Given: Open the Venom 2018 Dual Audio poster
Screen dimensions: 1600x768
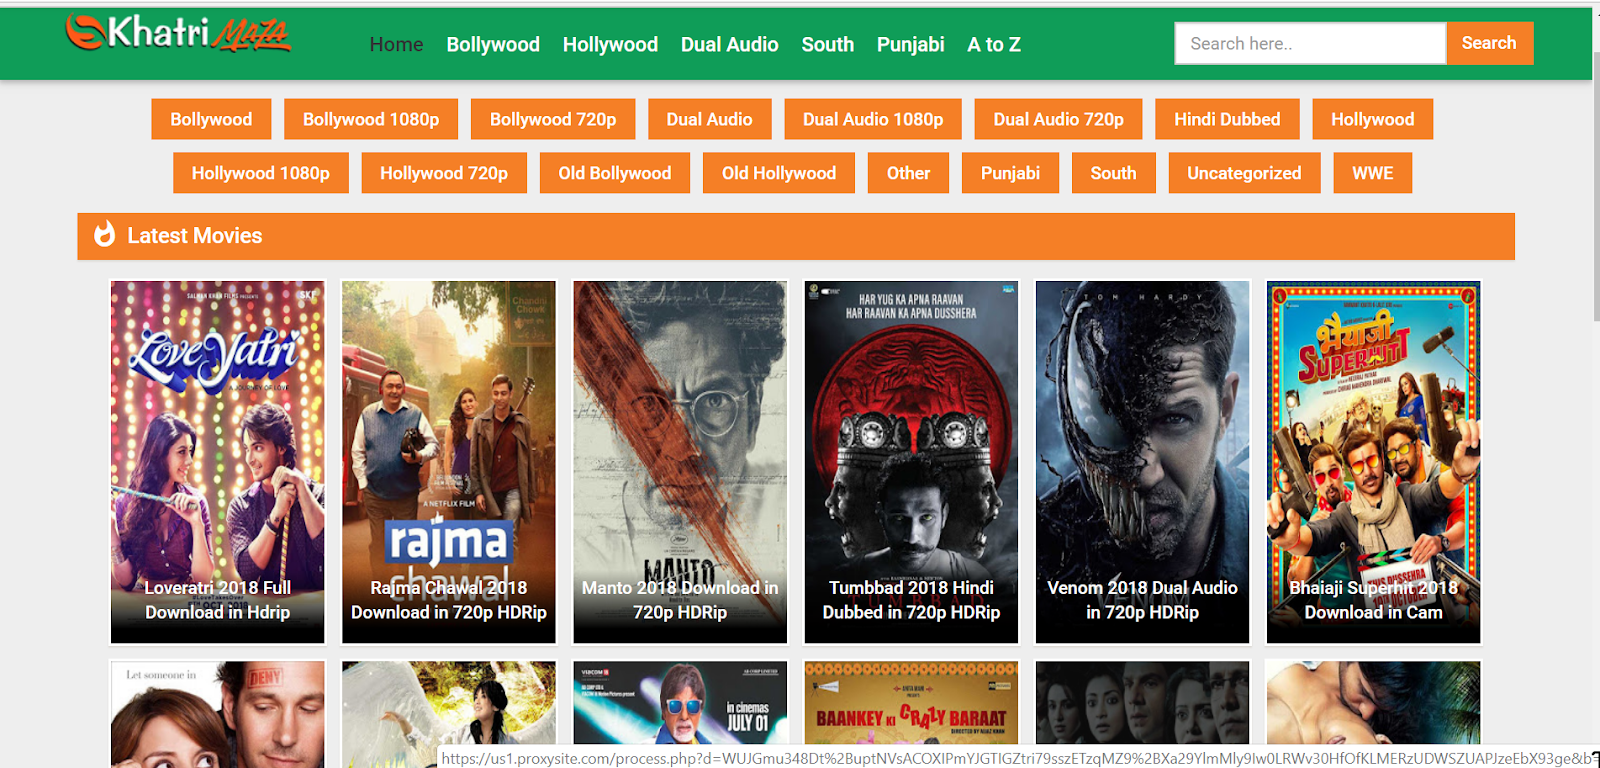Looking at the screenshot, I should click(x=1142, y=462).
